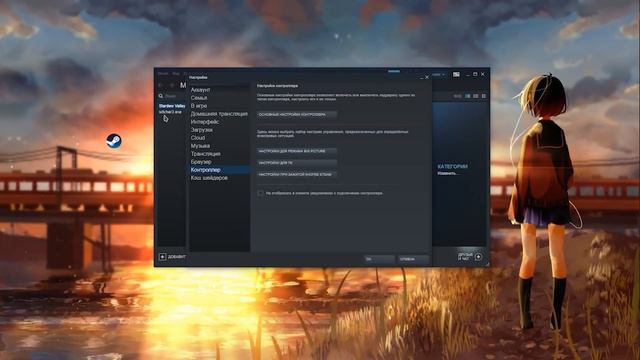Switch library to grid view icon

pyautogui.click(x=484, y=96)
